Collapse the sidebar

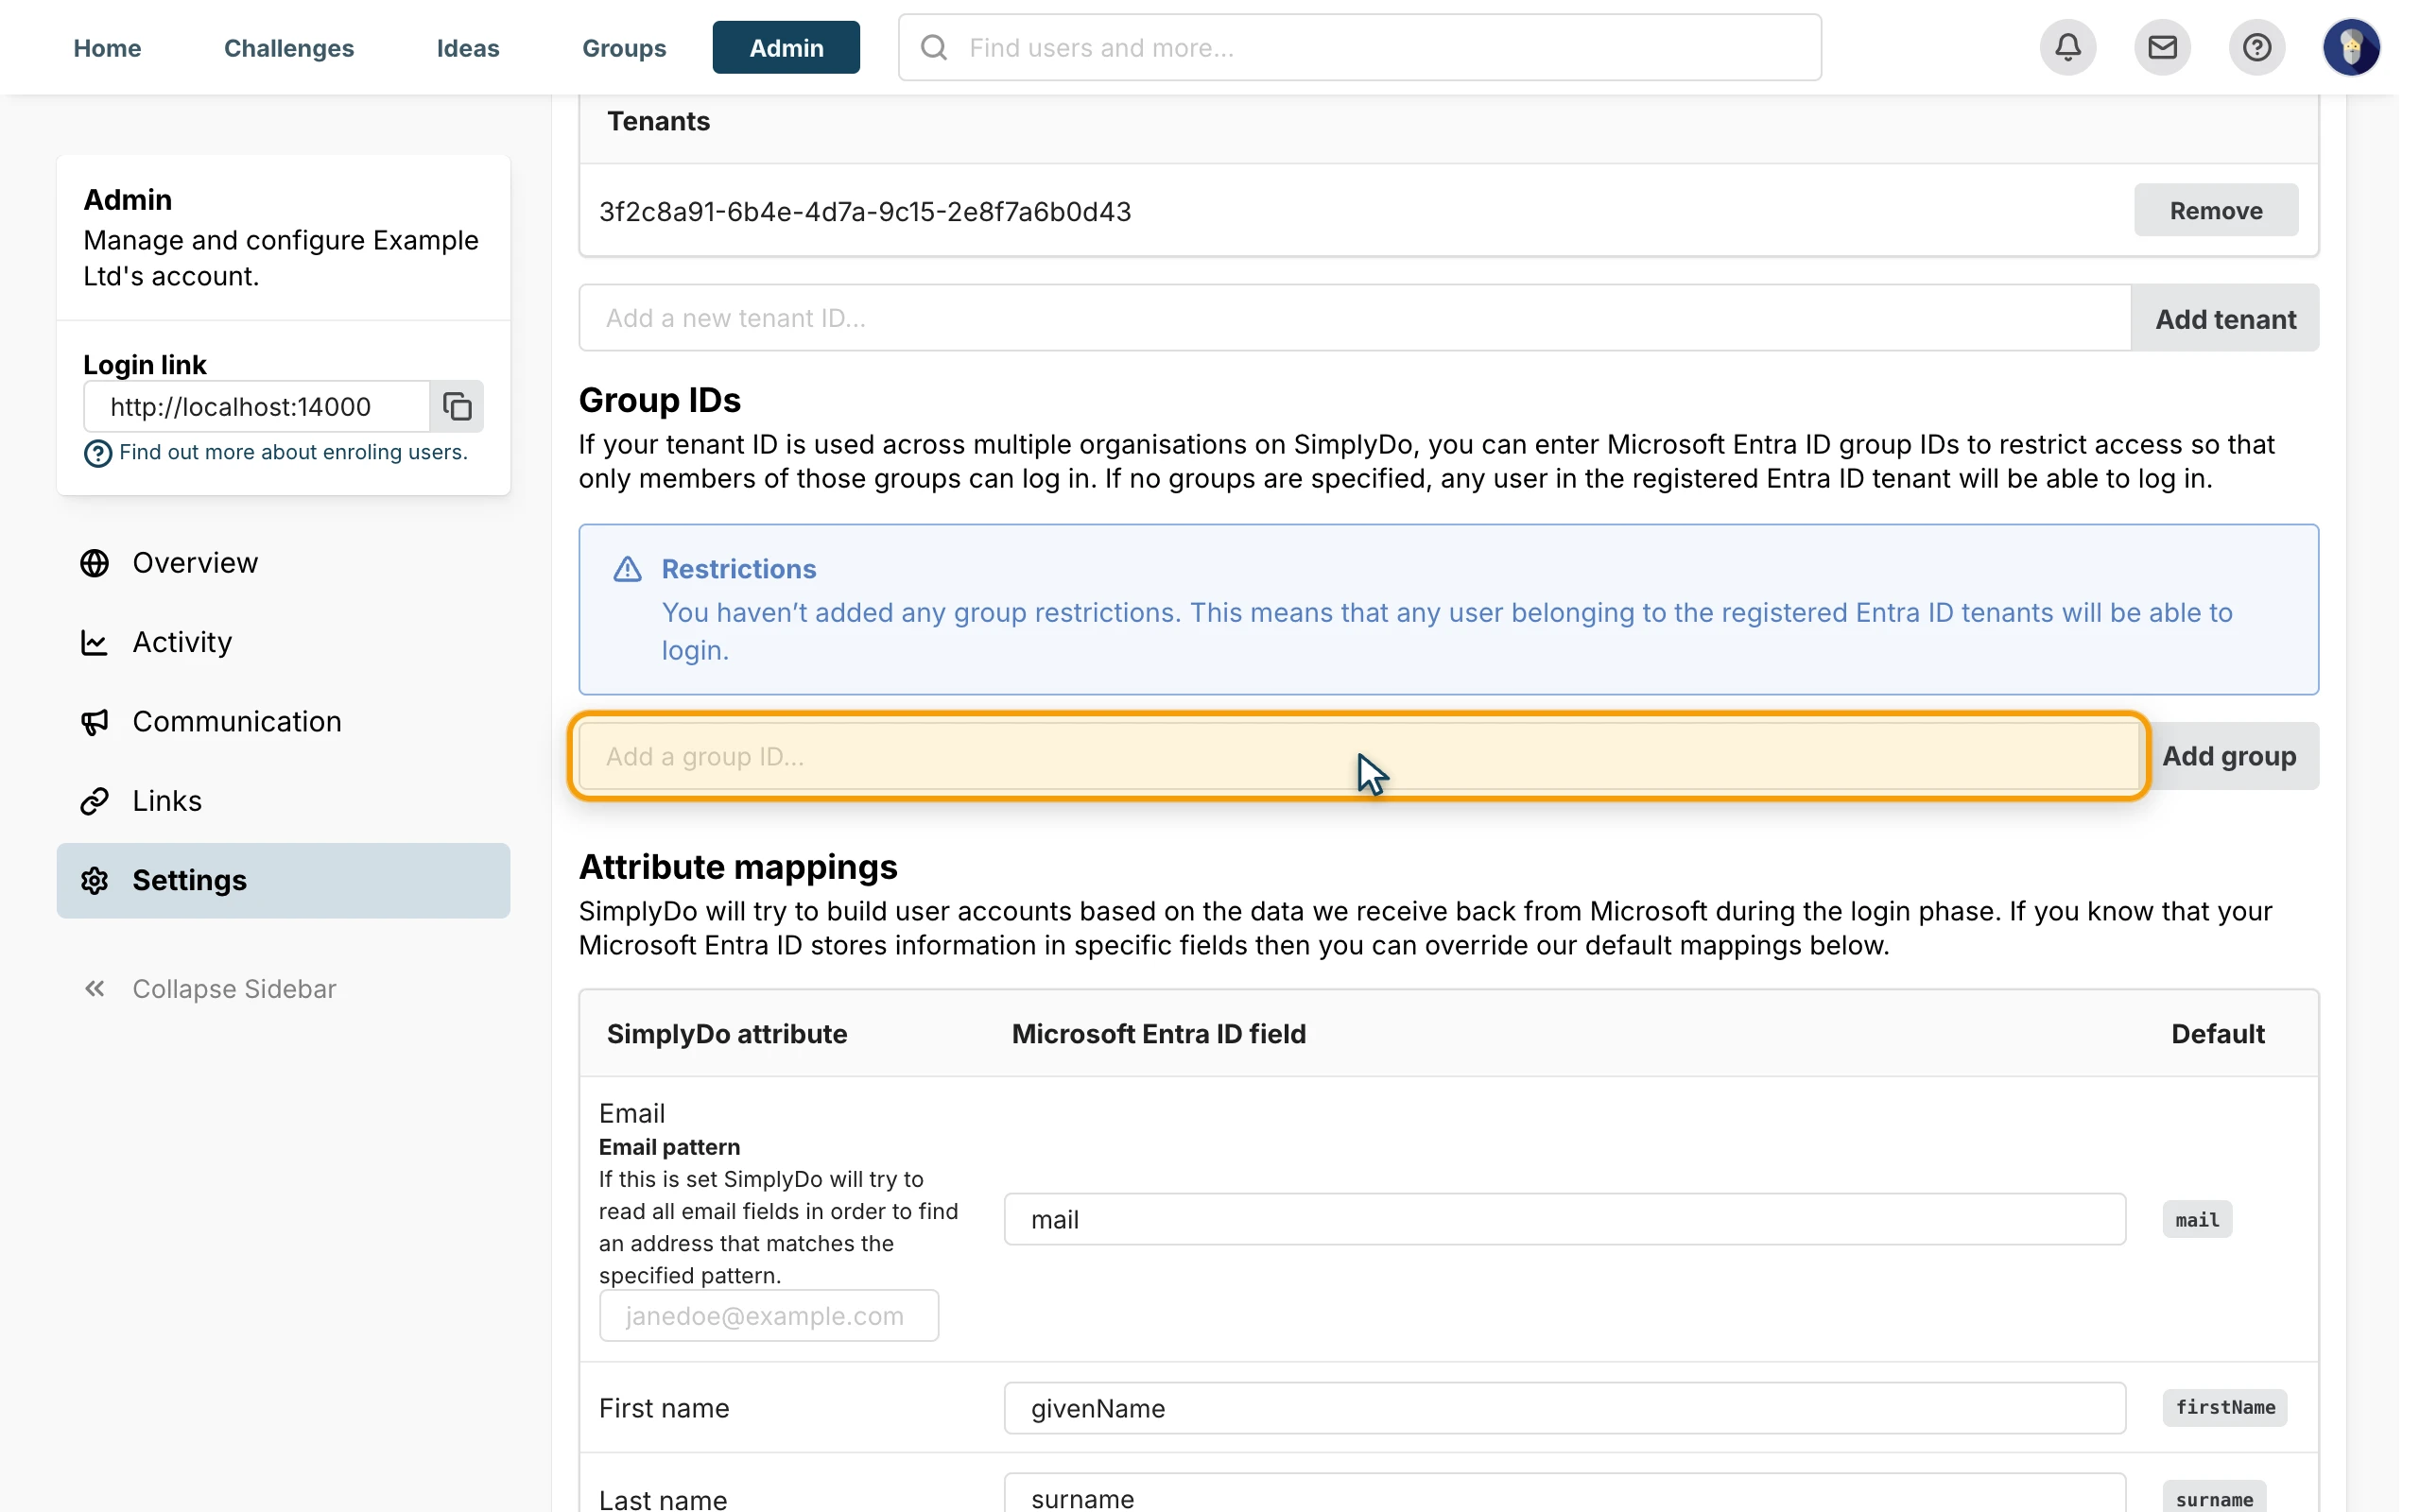point(210,989)
